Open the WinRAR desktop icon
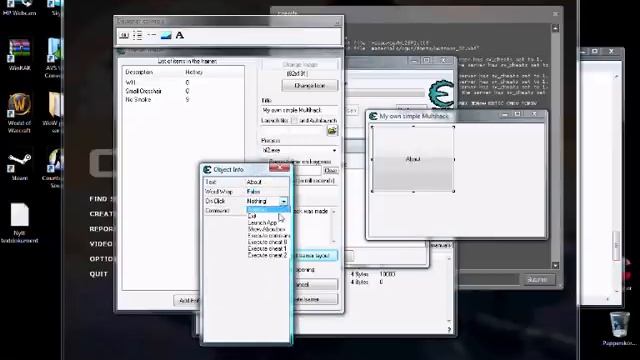 [x=19, y=55]
